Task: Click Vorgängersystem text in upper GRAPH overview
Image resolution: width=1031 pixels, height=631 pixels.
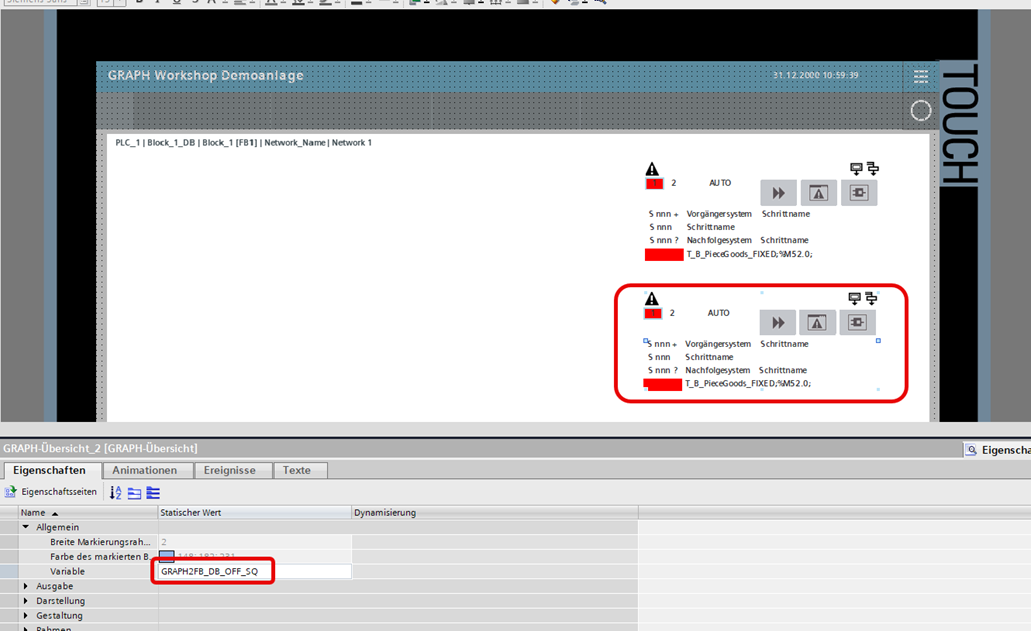Action: tap(719, 214)
